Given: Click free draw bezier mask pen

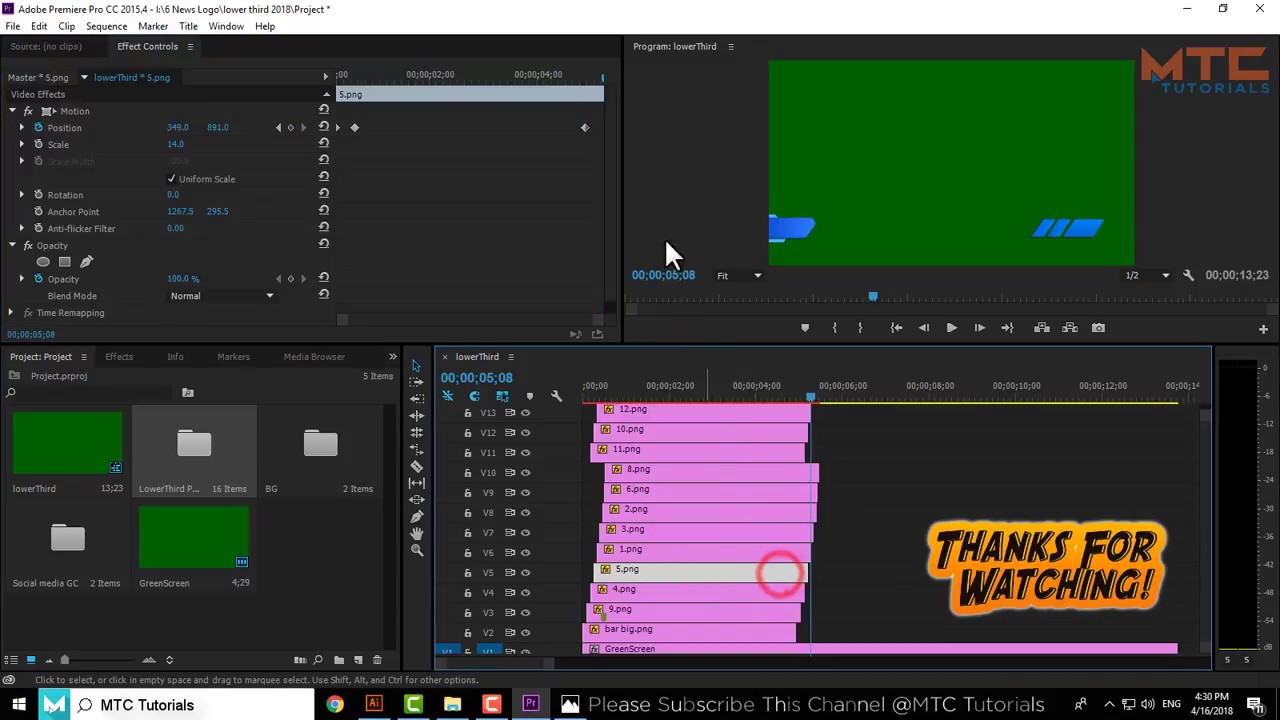Looking at the screenshot, I should click(86, 262).
